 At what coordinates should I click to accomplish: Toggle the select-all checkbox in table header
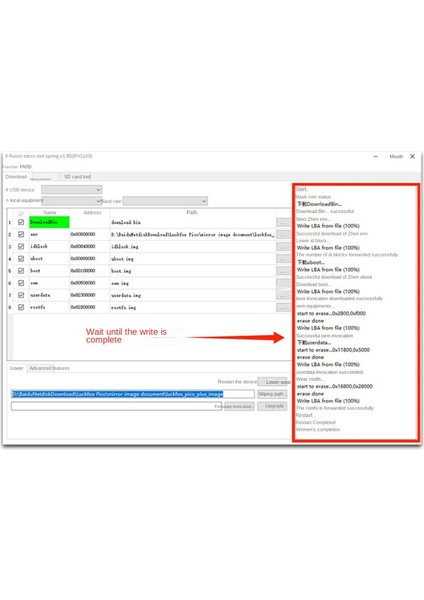(21, 213)
